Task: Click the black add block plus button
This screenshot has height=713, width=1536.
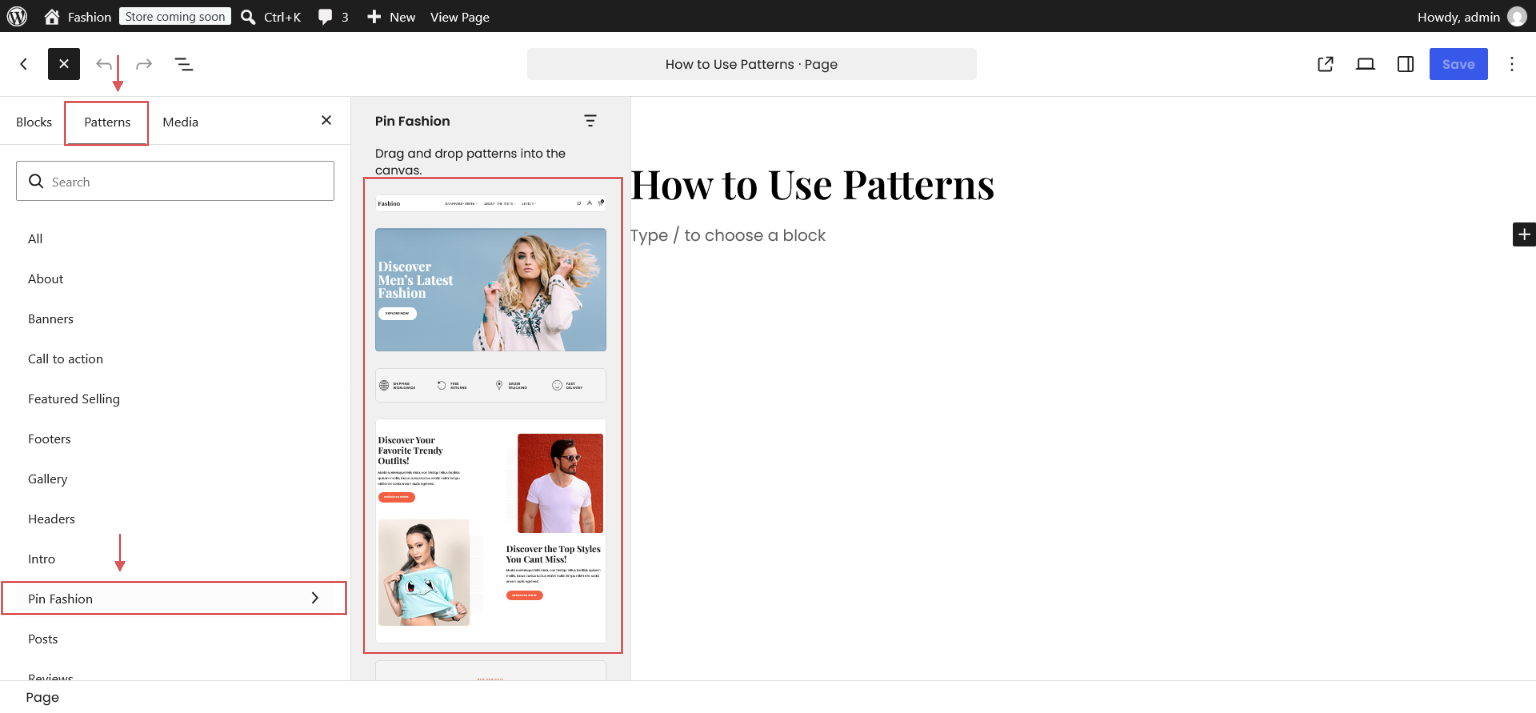Action: tap(1524, 234)
